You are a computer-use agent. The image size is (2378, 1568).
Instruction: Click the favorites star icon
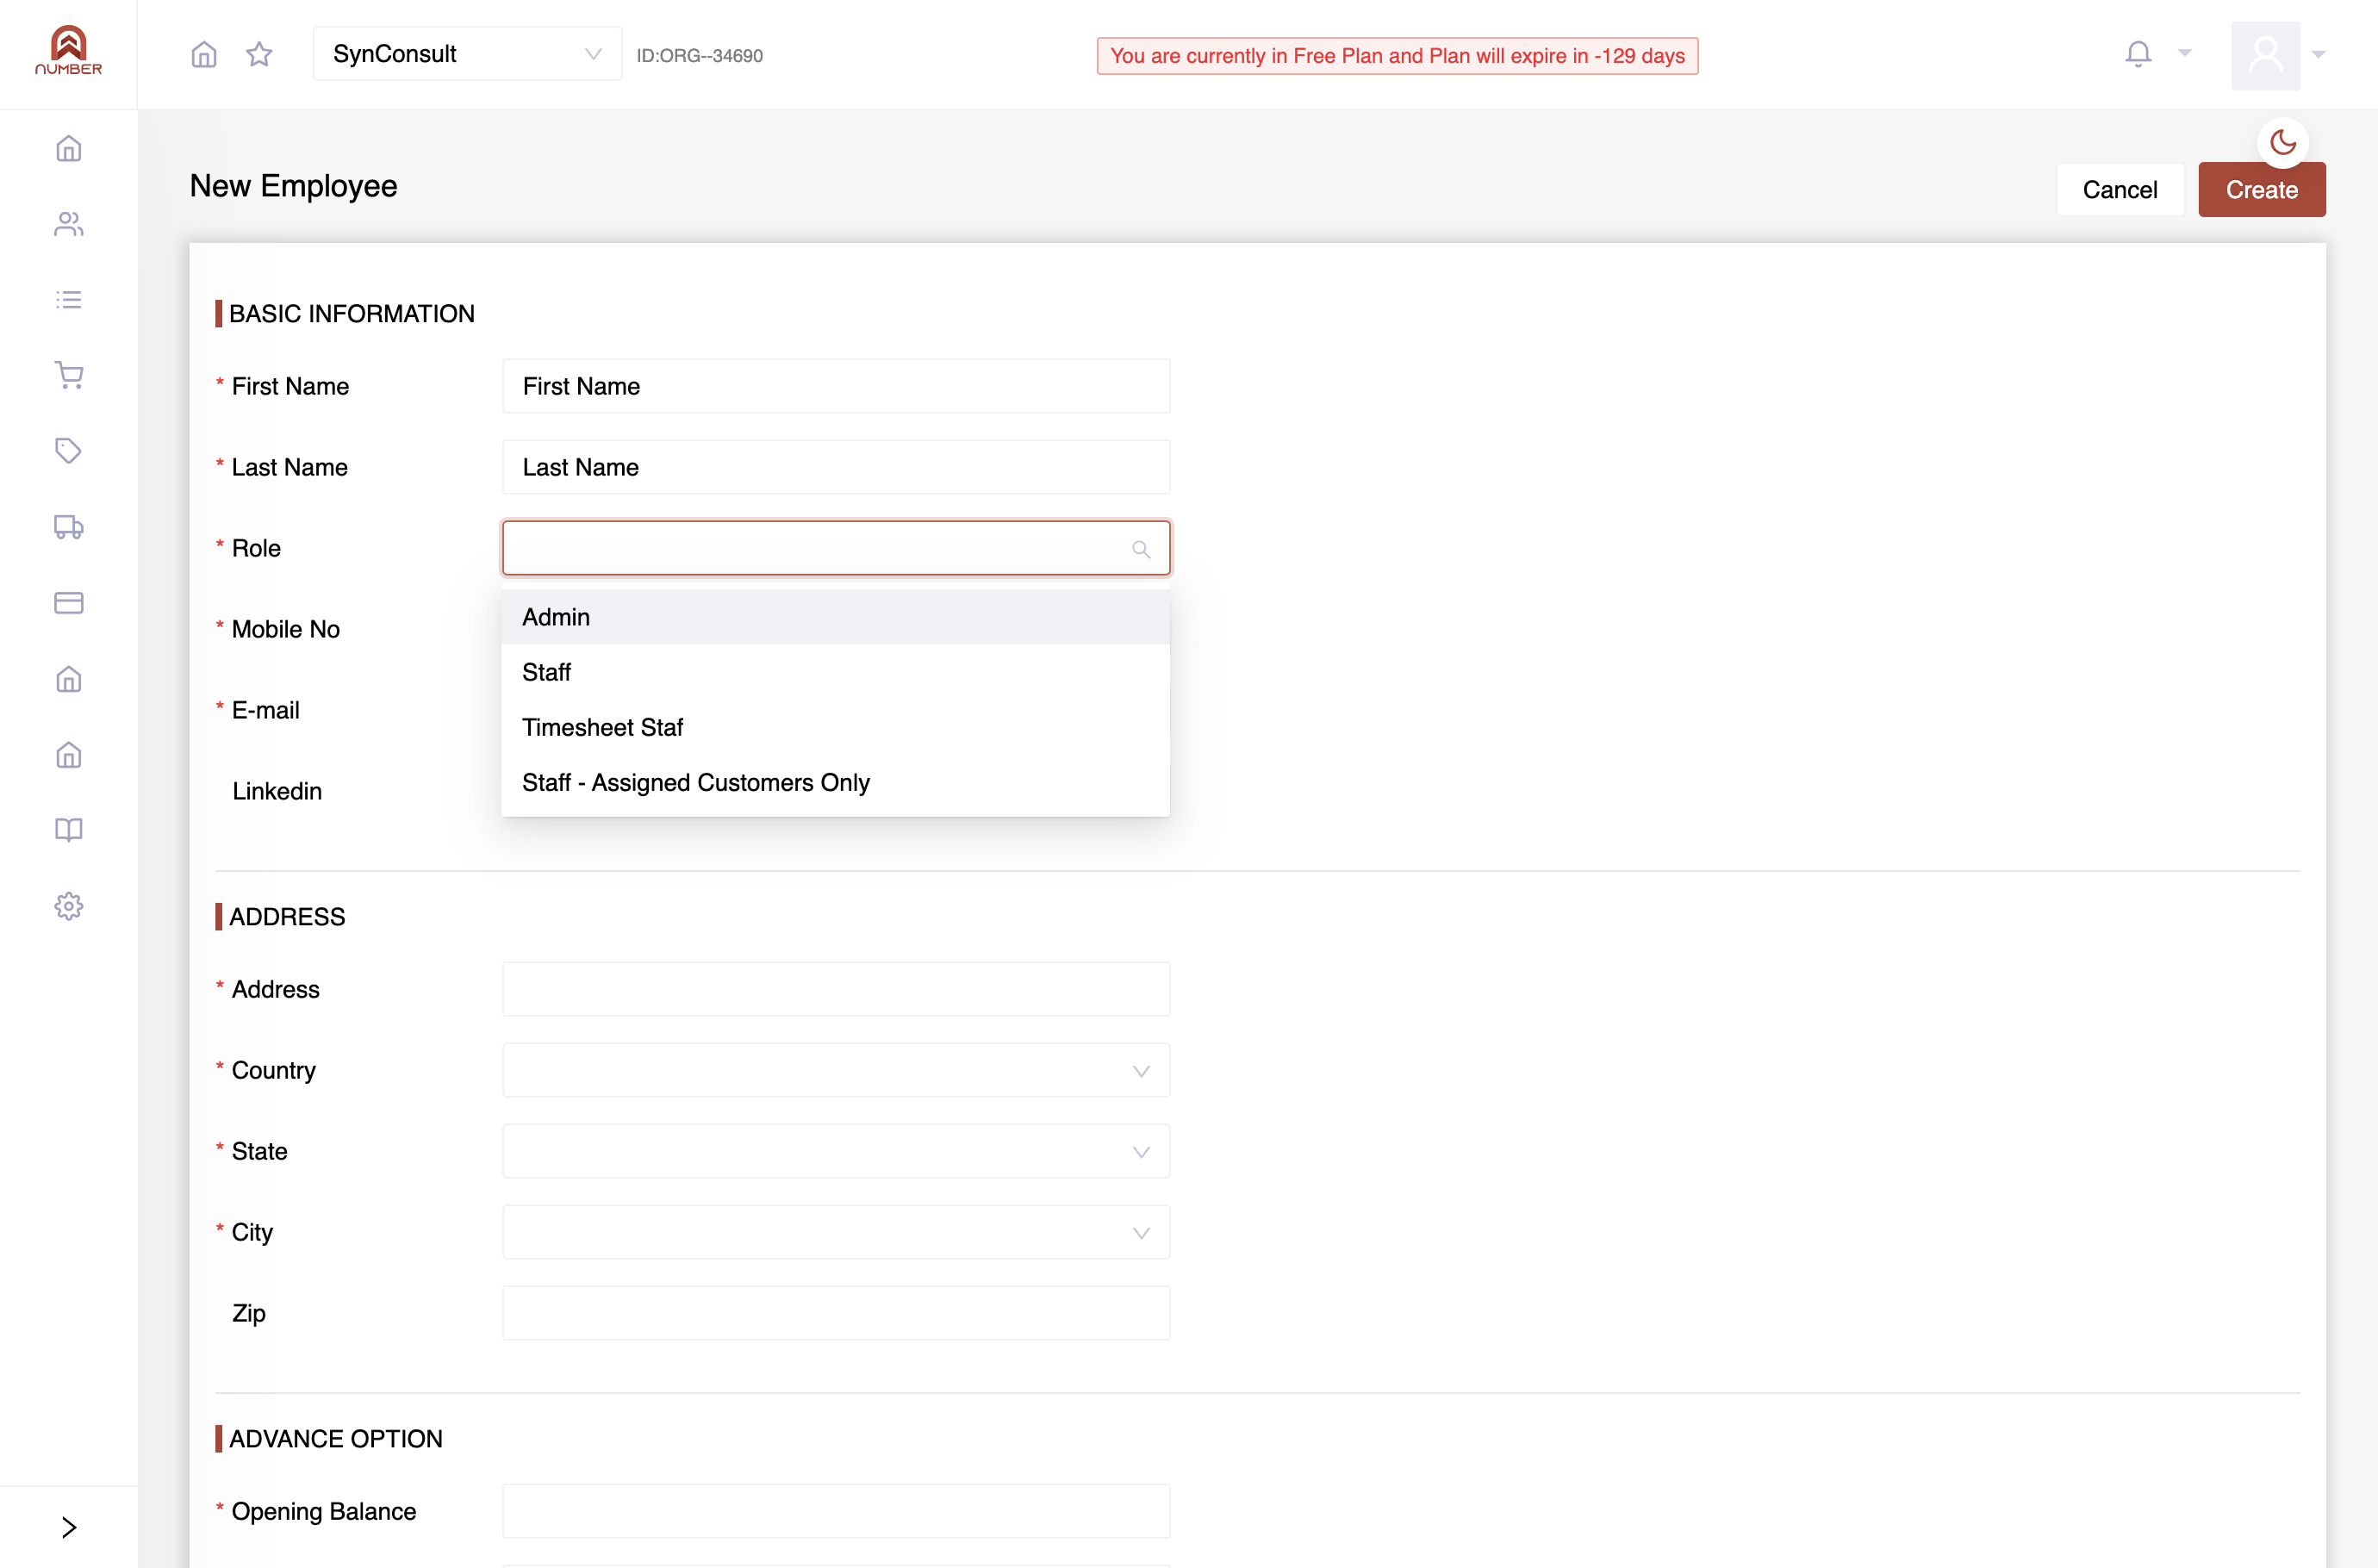coord(259,54)
